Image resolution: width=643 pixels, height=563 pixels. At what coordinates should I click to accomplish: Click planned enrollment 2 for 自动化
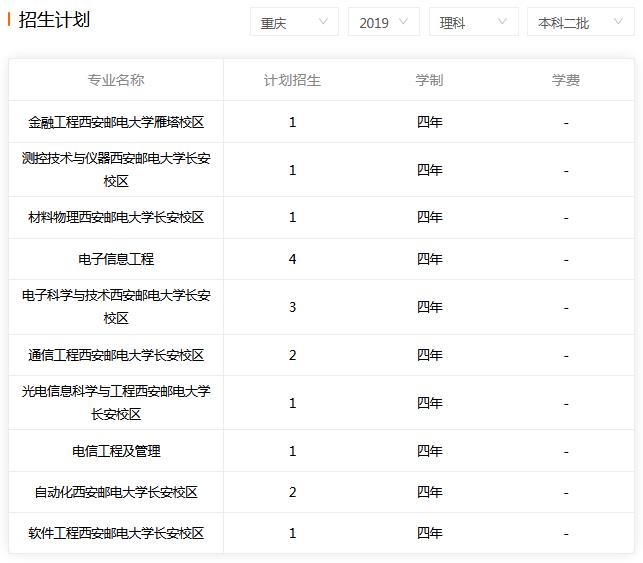[292, 492]
